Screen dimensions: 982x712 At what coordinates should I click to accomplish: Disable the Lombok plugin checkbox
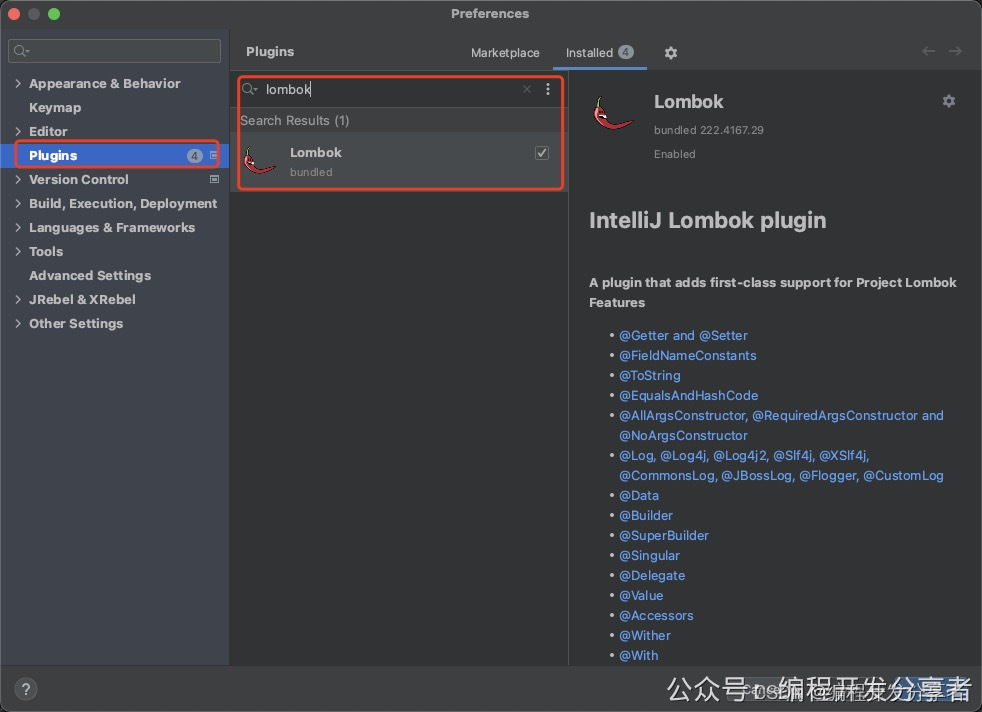542,153
